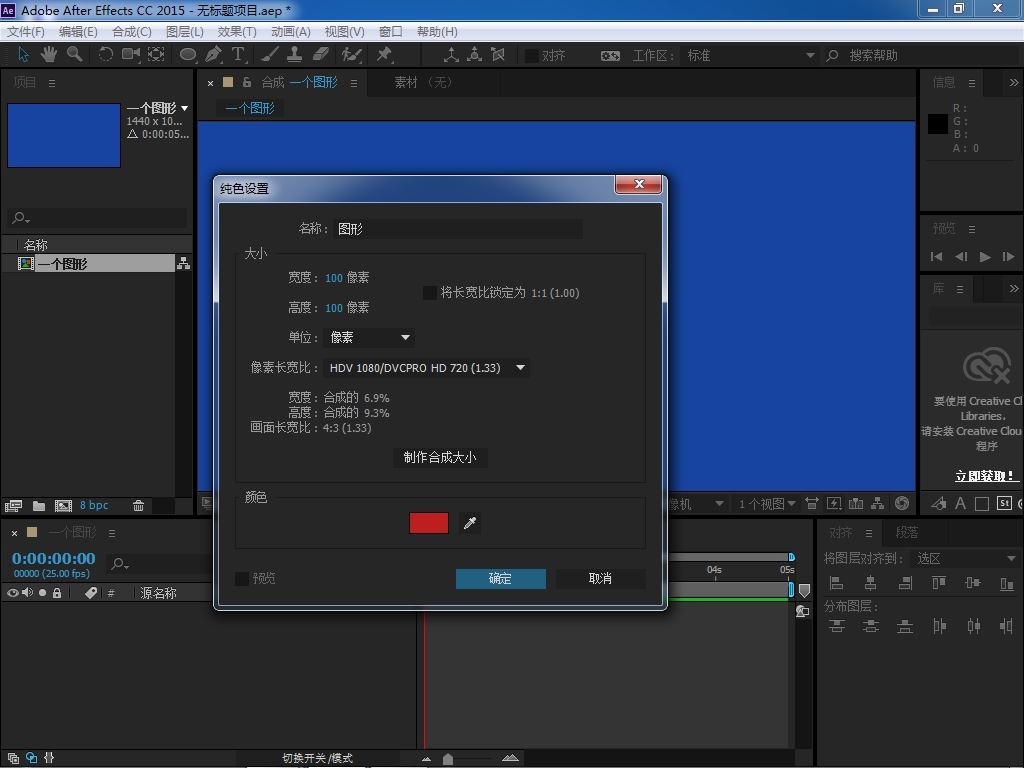
Task: Click the align horizontal centers icon
Action: 870,583
